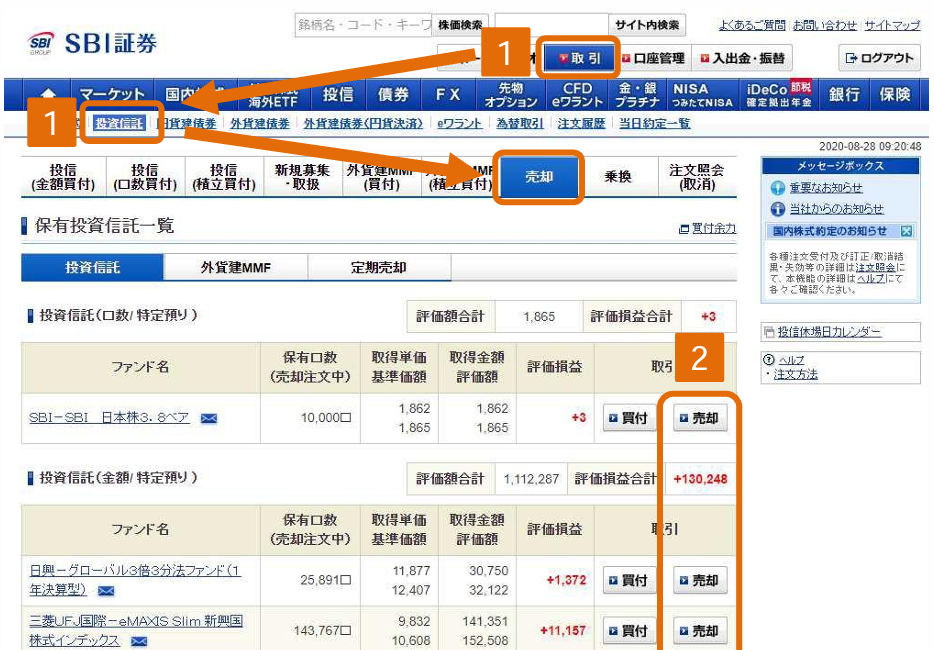Image resolution: width=934 pixels, height=650 pixels.
Task: Click the SBI証券 logo
Action: [92, 43]
